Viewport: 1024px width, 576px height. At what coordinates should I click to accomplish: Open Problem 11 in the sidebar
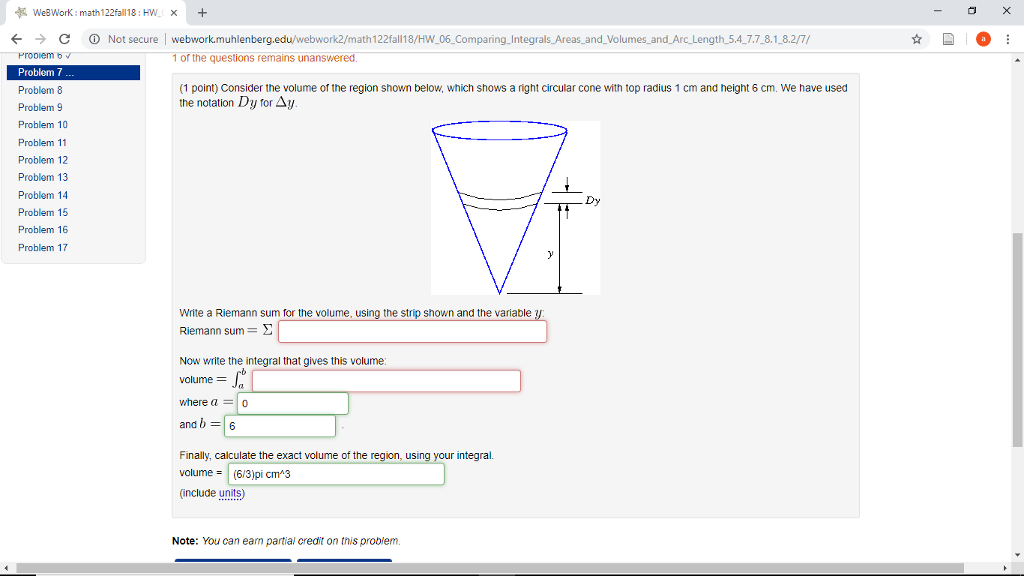41,142
